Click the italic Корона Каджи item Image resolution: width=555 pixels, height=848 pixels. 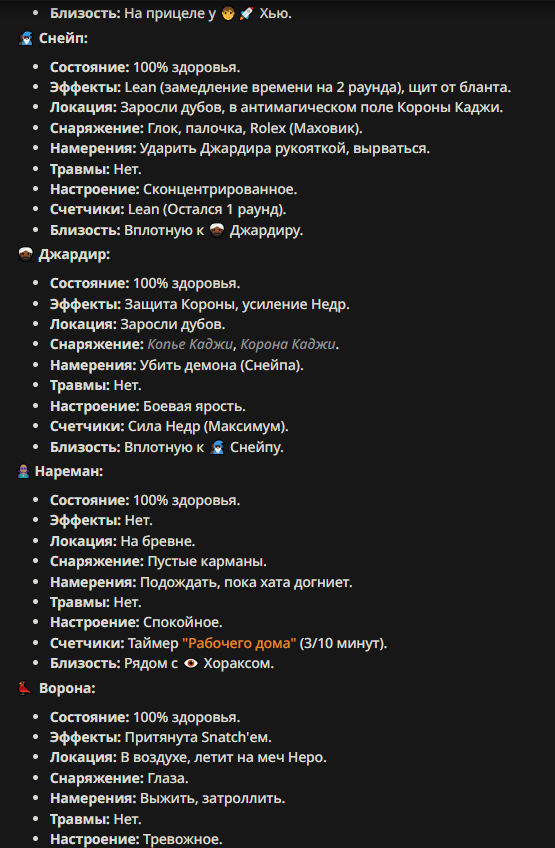pyautogui.click(x=288, y=344)
